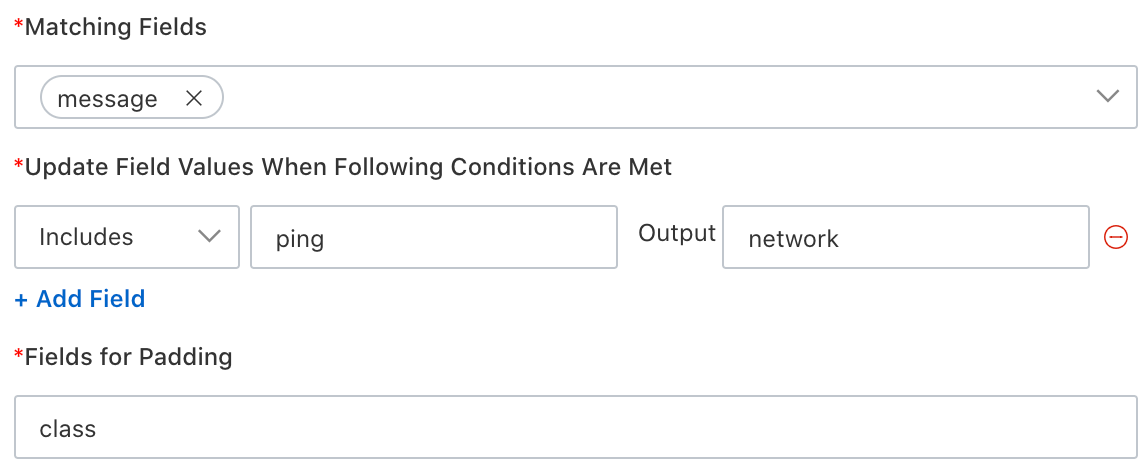Remove the message tag with its X icon
The image size is (1148, 476).
click(x=194, y=98)
